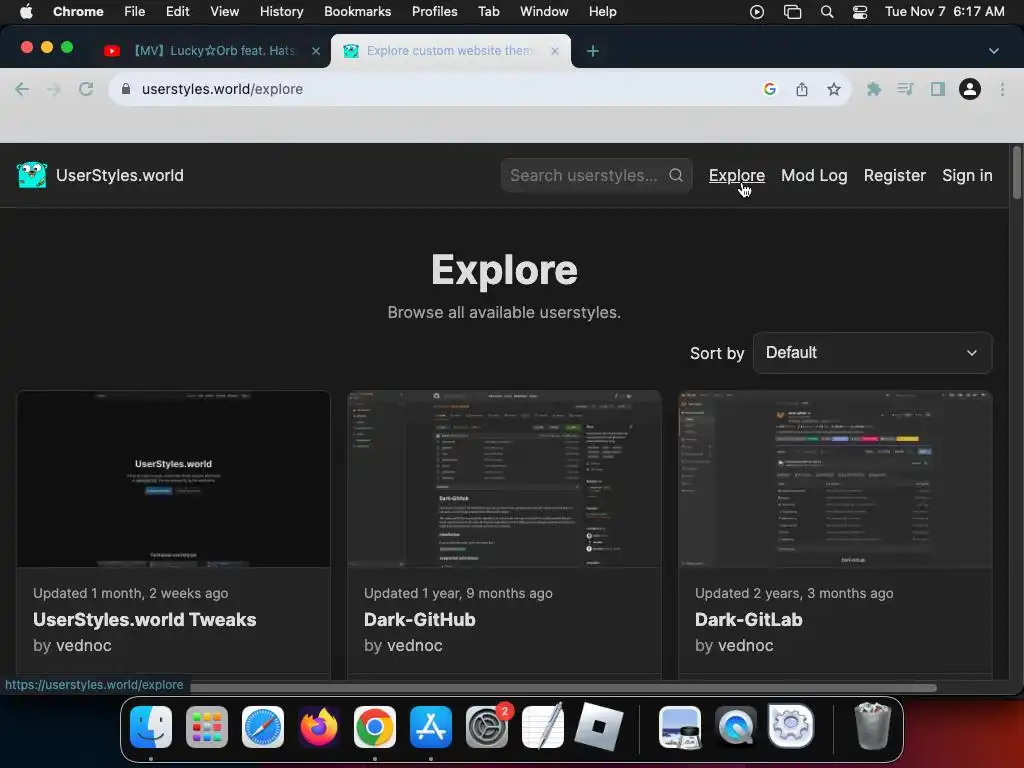Screen dimensions: 1024x768
Task: Open the History menu
Action: pos(281,12)
